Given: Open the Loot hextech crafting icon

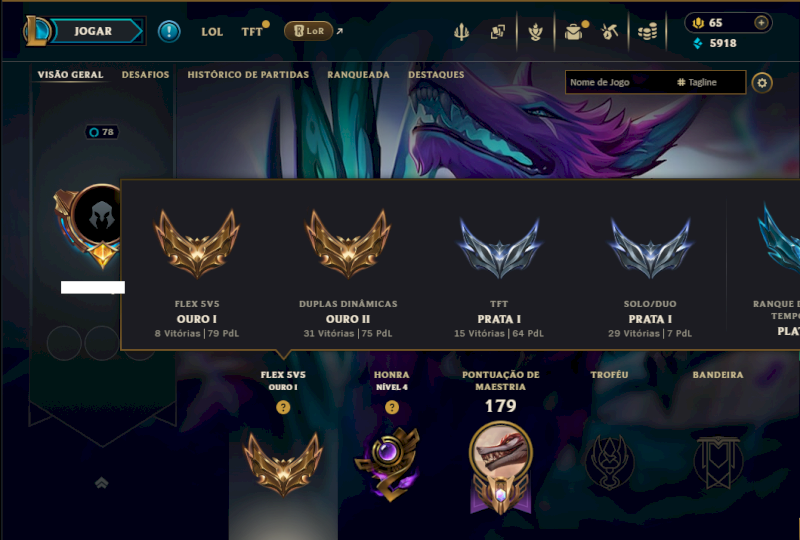Looking at the screenshot, I should click(609, 32).
